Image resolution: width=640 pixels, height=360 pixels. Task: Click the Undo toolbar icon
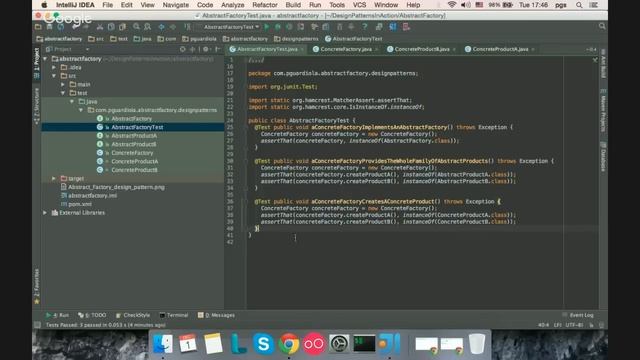76,27
